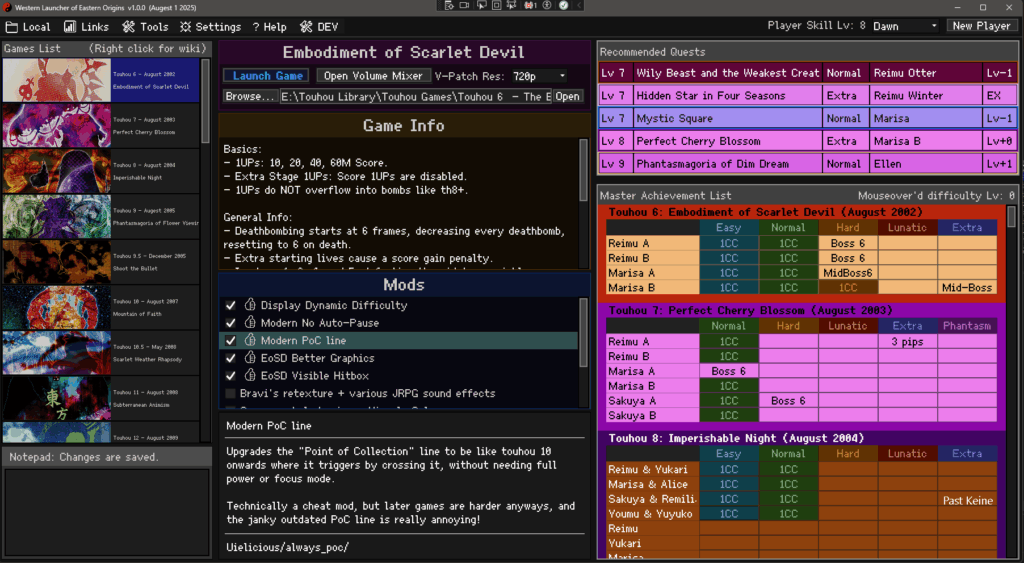
Task: Click thumbs-up icon next to EoSD Better Graphics
Action: click(x=250, y=358)
